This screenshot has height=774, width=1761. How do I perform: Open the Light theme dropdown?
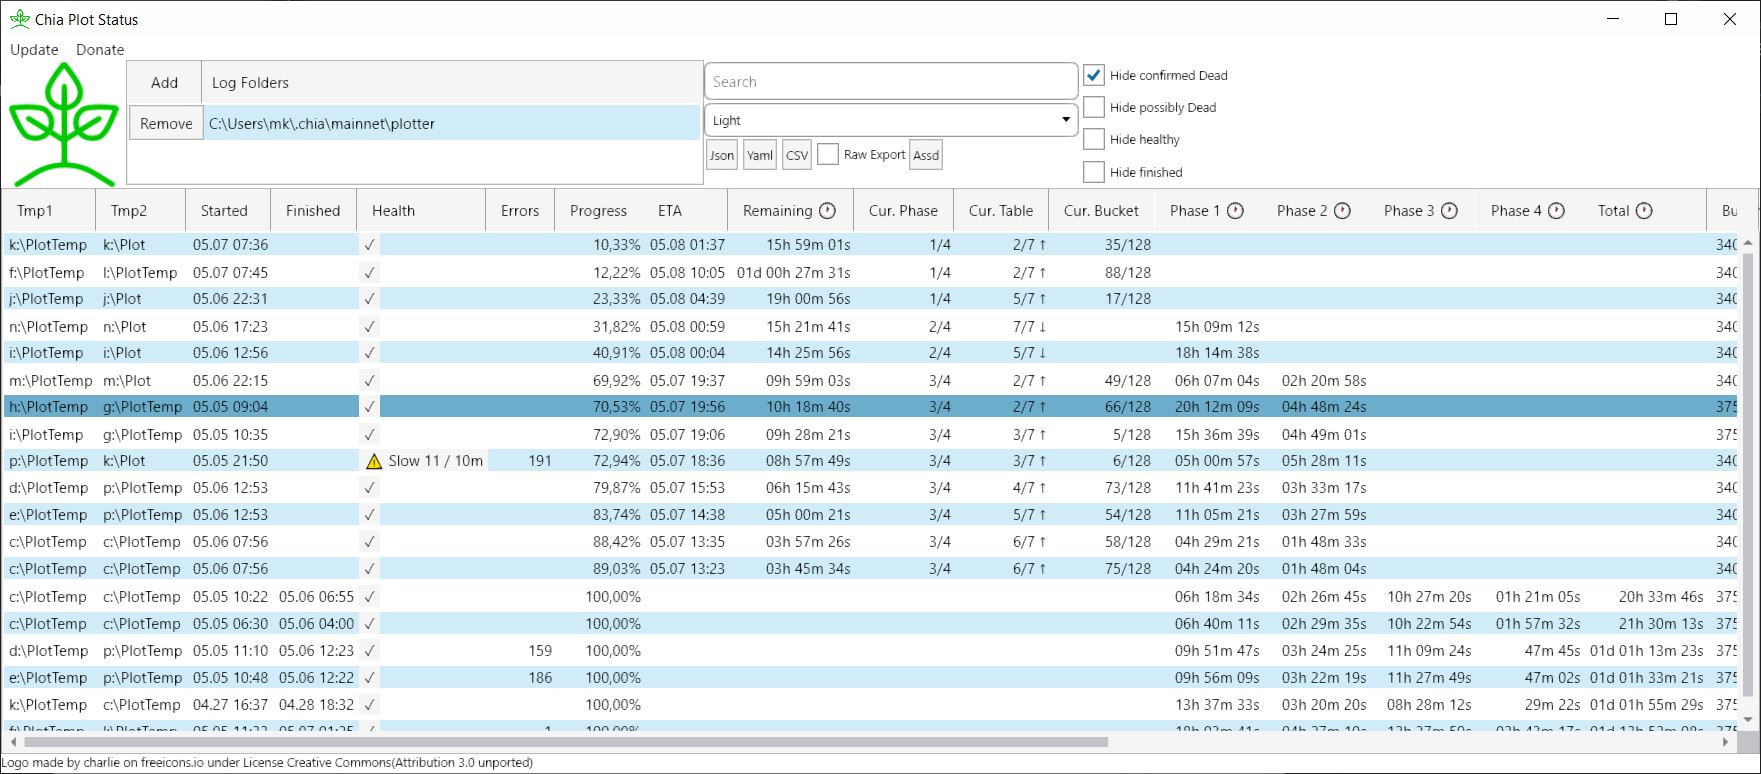(x=891, y=120)
